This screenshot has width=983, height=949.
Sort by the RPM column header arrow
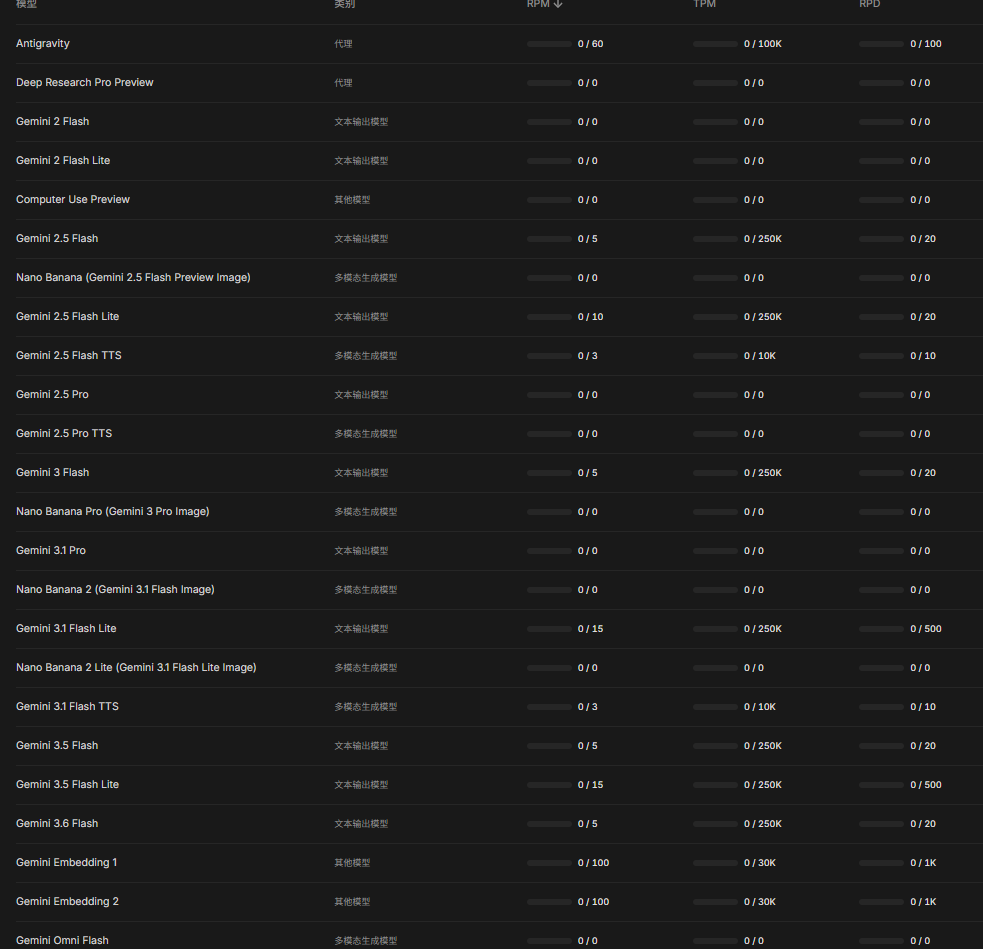[558, 4]
